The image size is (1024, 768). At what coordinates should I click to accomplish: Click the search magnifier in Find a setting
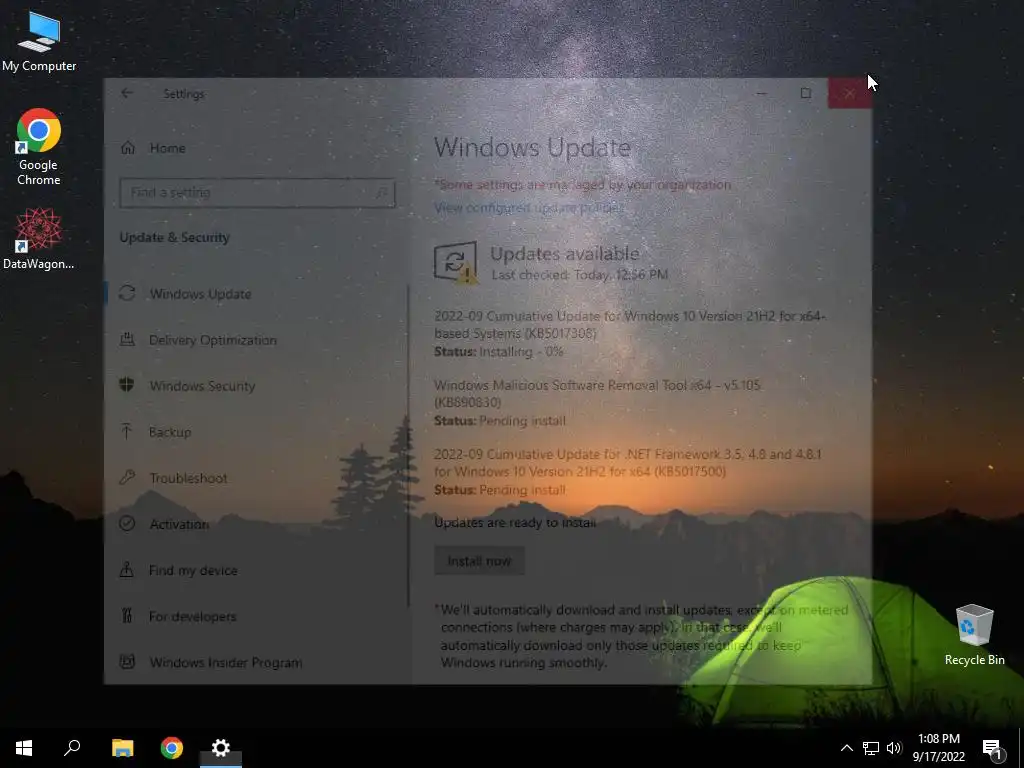(x=381, y=193)
